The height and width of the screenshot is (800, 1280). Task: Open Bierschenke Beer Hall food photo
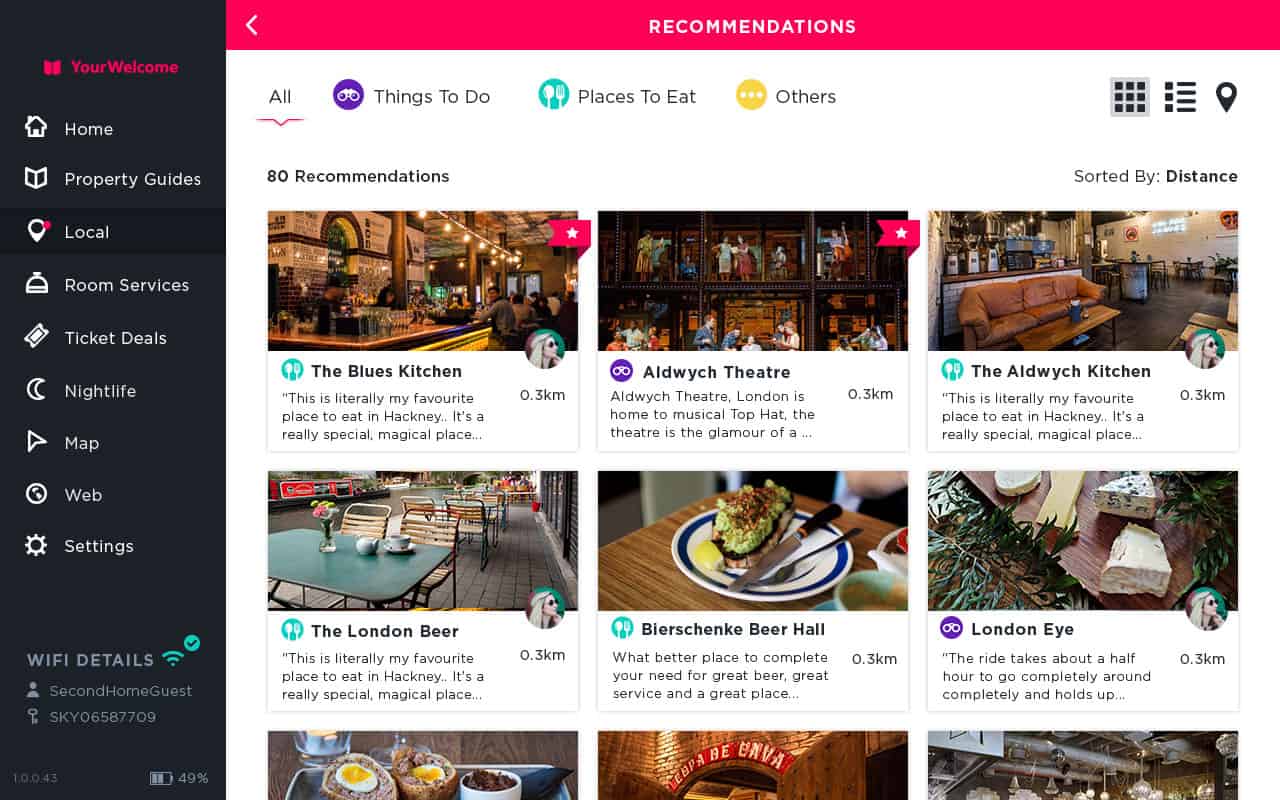point(753,541)
